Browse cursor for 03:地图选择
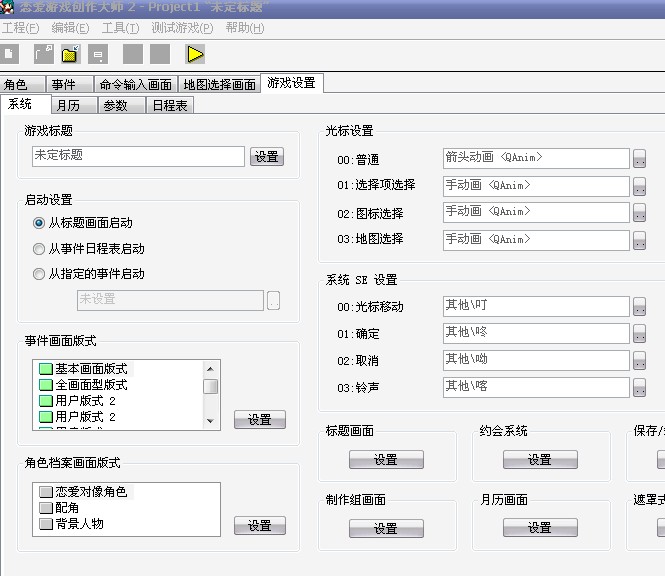The width and height of the screenshot is (665, 576). 640,240
